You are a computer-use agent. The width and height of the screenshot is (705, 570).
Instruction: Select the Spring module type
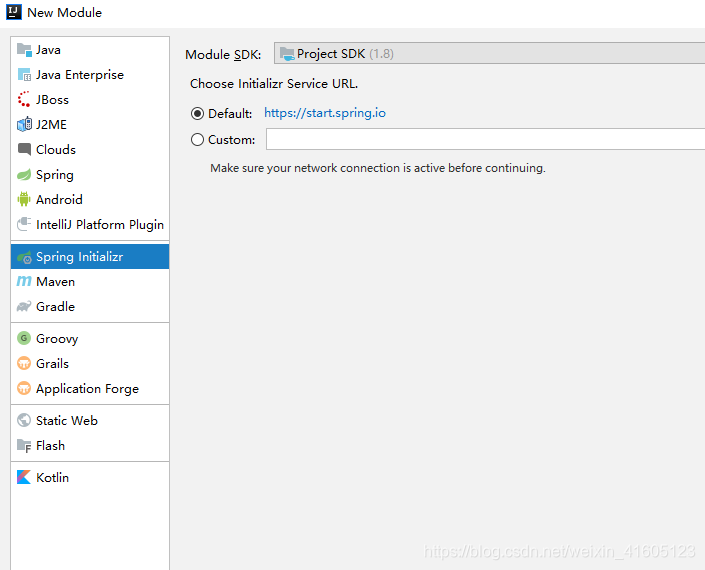pos(90,174)
